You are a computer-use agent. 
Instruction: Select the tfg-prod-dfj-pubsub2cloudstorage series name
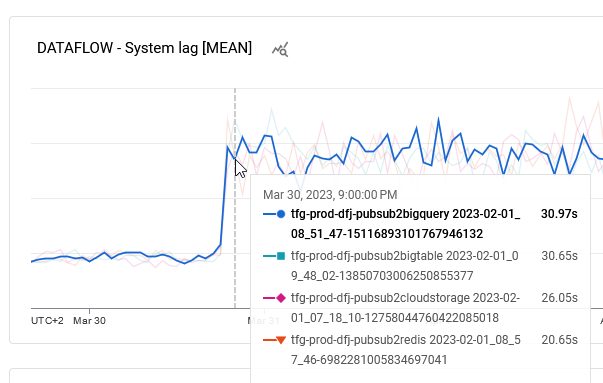tap(405, 308)
